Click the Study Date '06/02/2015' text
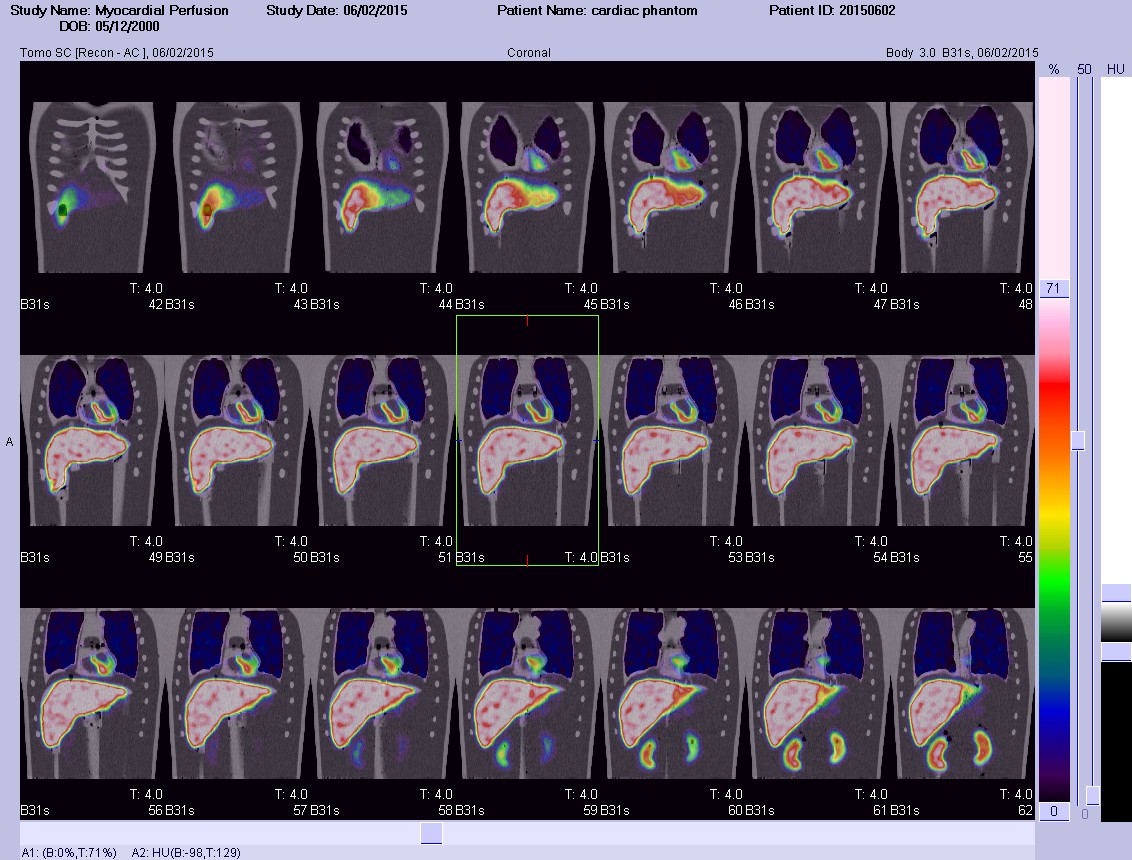This screenshot has height=860, width=1132. (373, 11)
